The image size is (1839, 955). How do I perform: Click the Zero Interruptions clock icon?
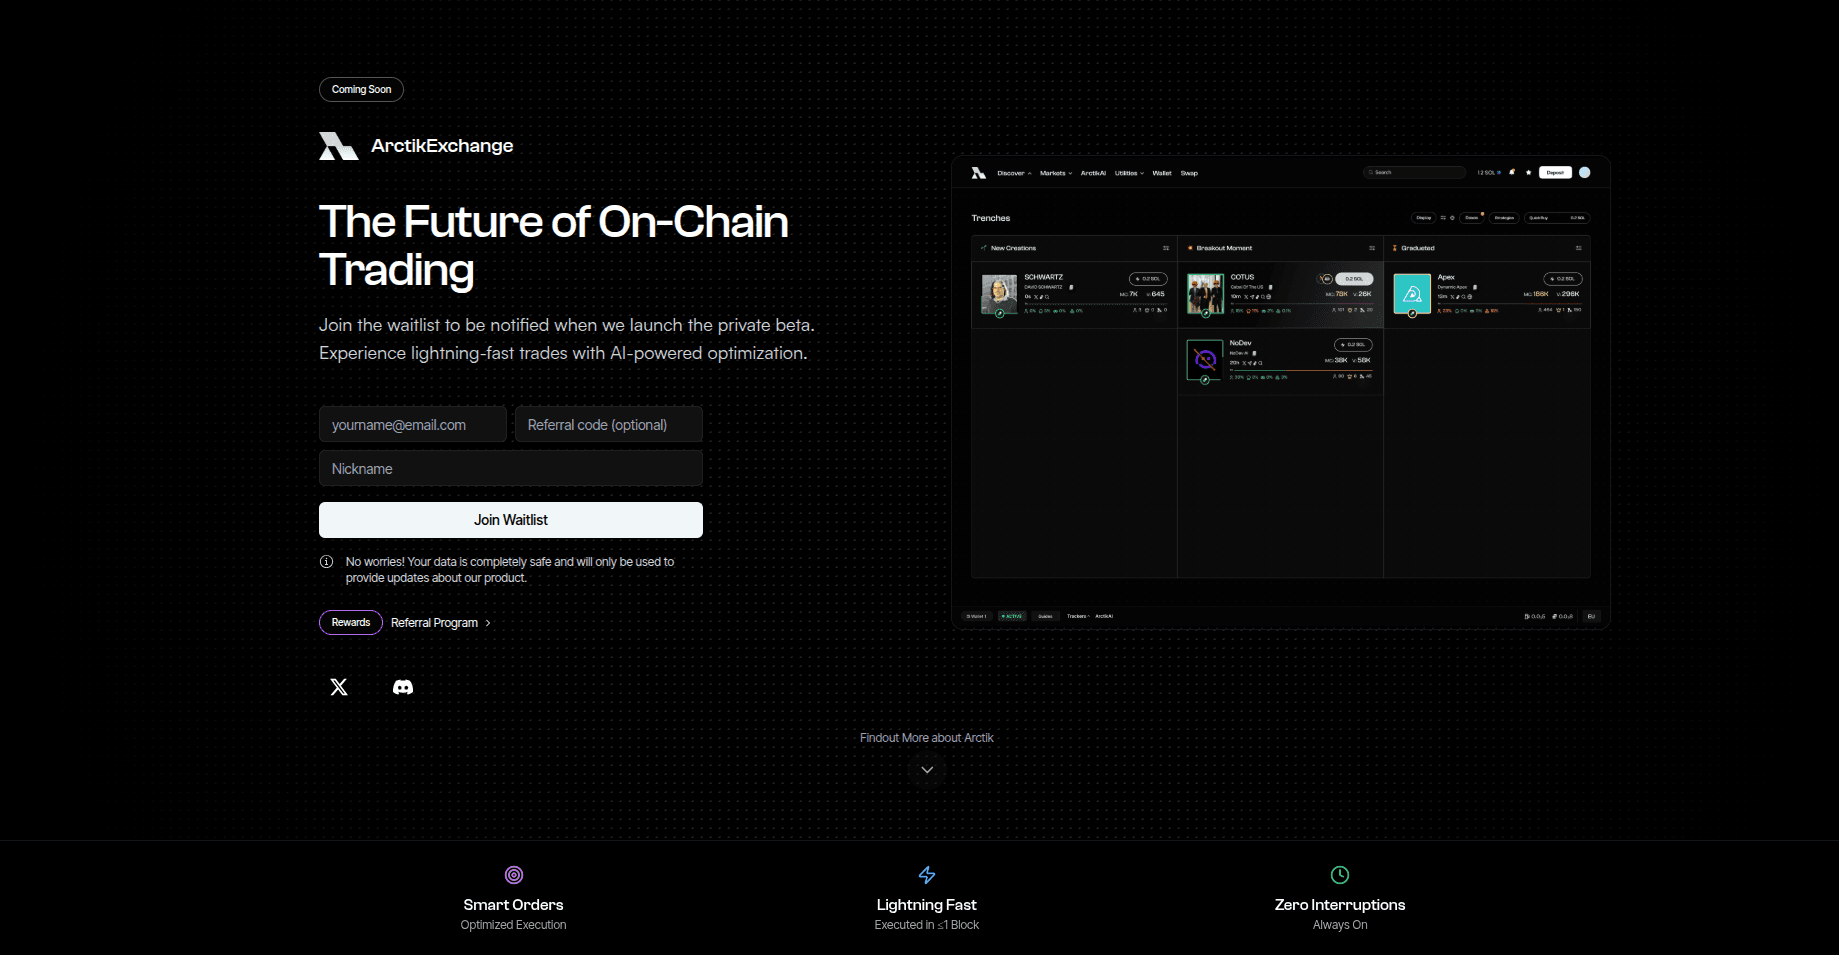pyautogui.click(x=1340, y=875)
